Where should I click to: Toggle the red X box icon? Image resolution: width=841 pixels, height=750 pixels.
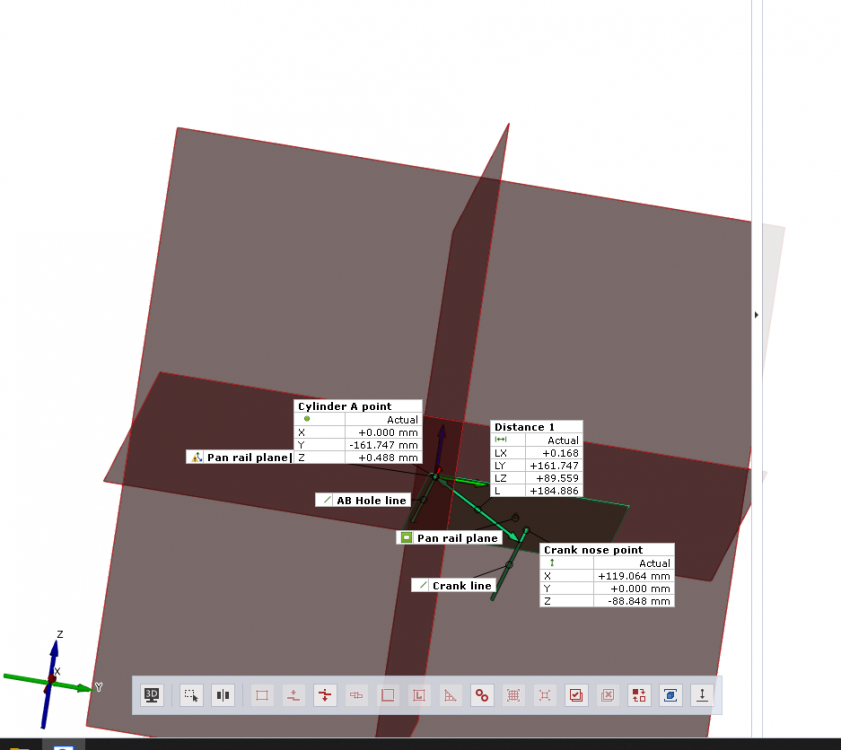607,695
